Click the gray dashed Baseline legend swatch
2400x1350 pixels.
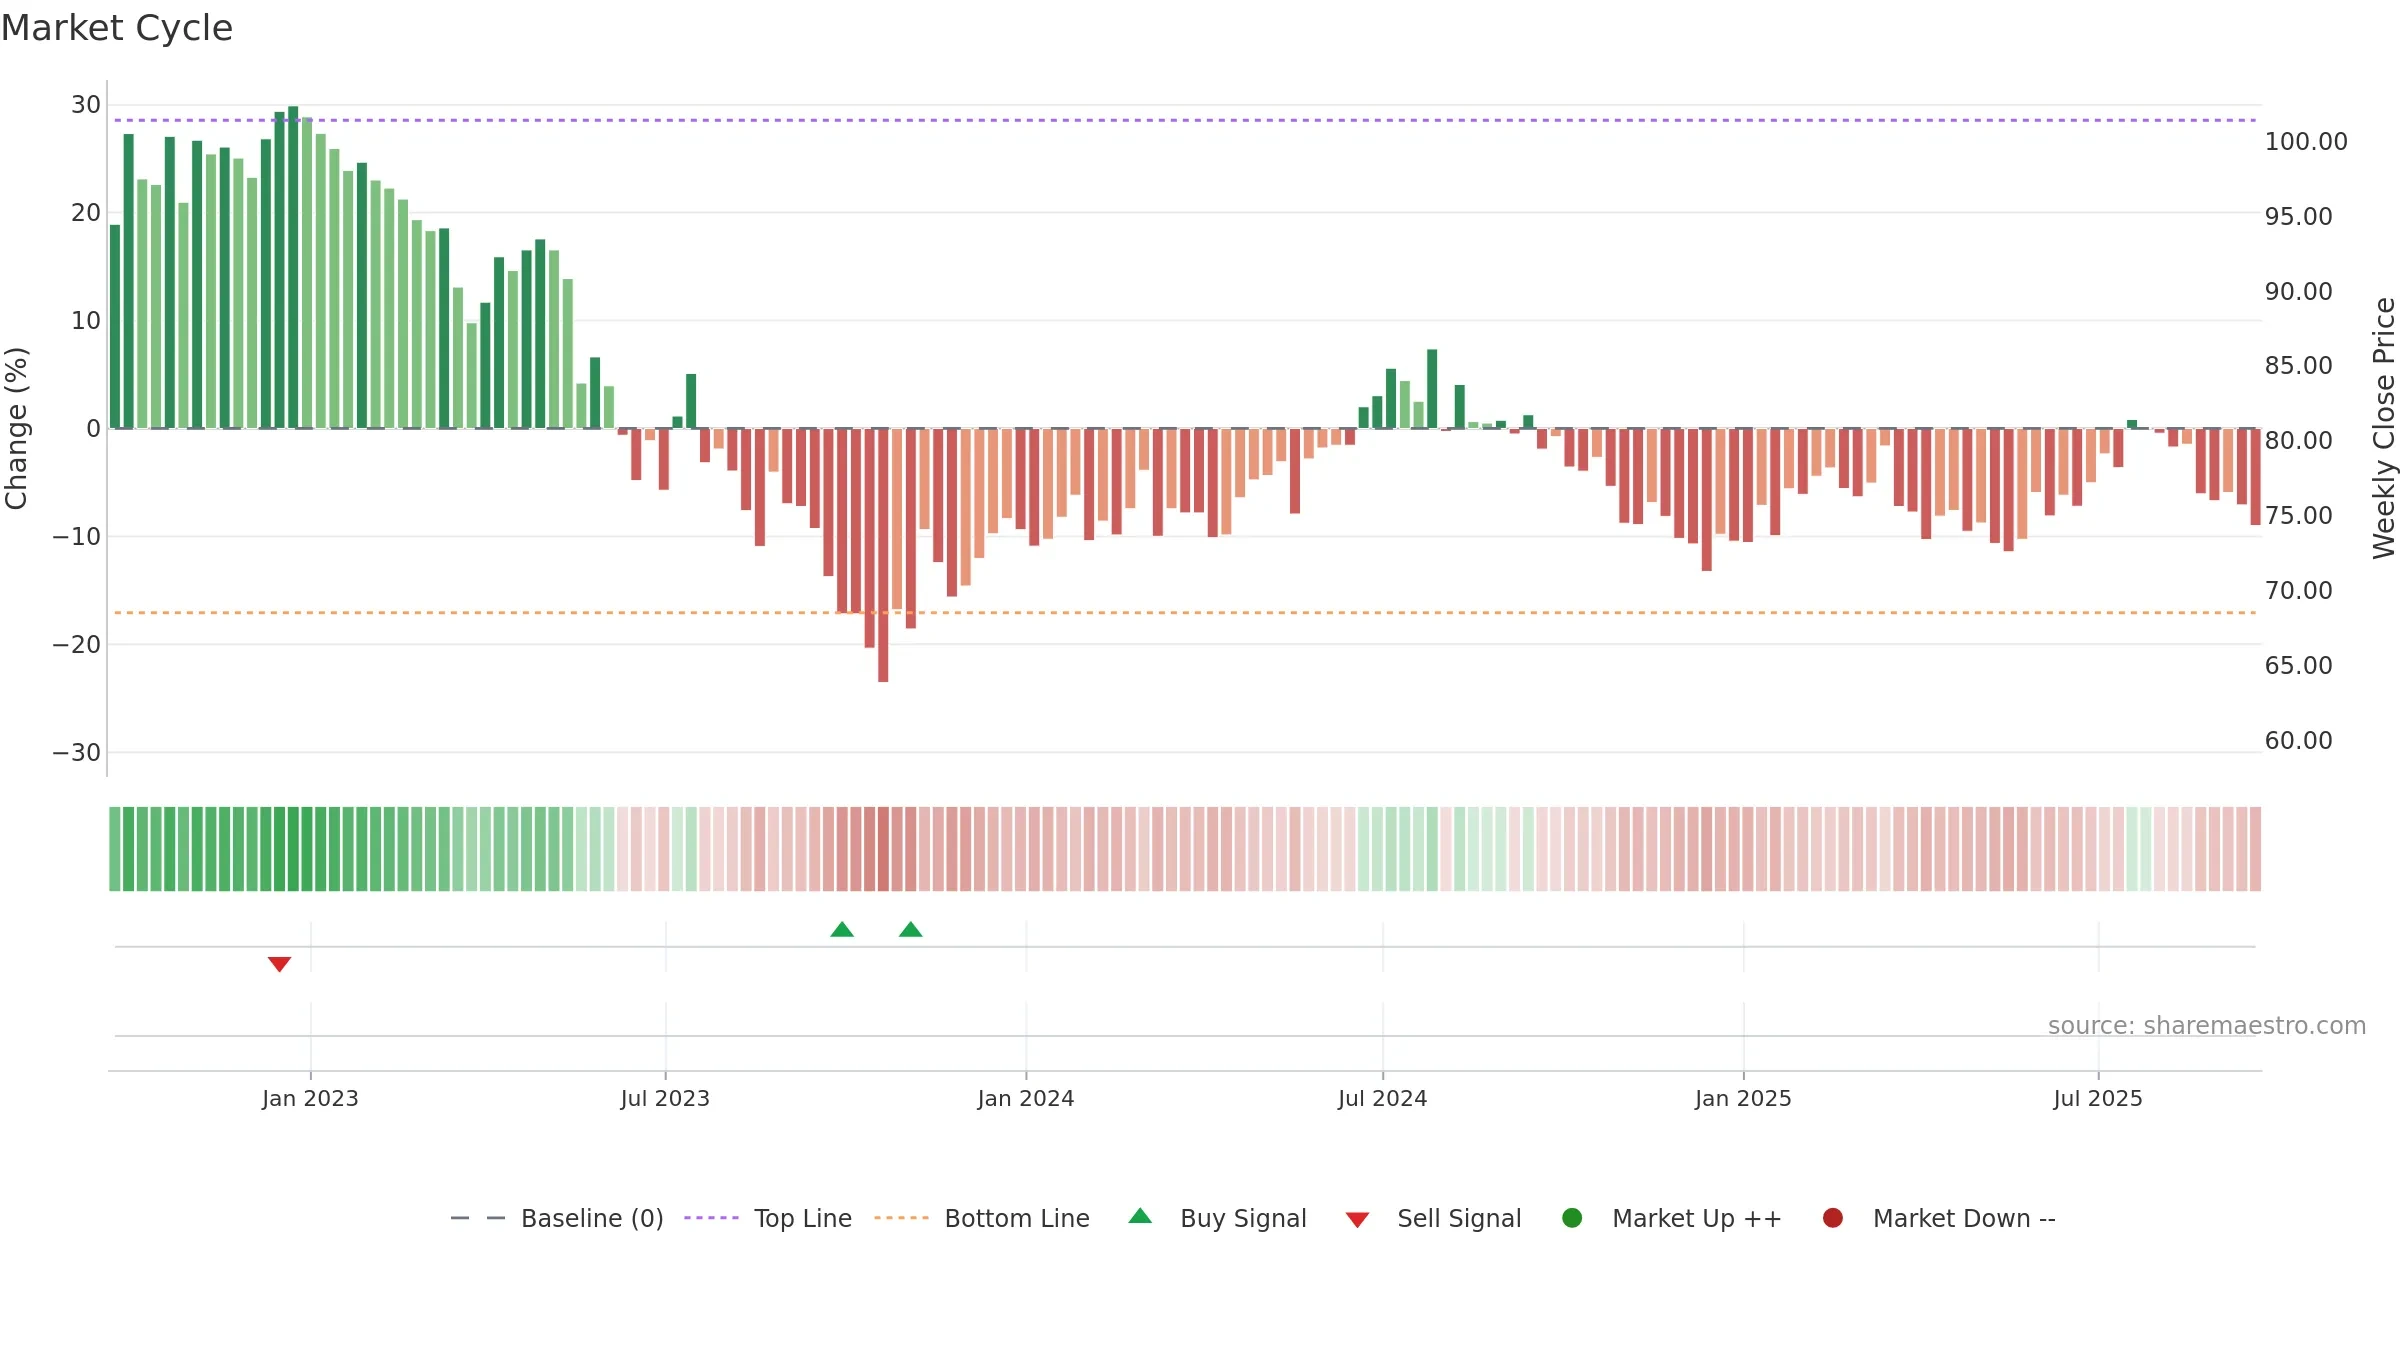coord(478,1218)
